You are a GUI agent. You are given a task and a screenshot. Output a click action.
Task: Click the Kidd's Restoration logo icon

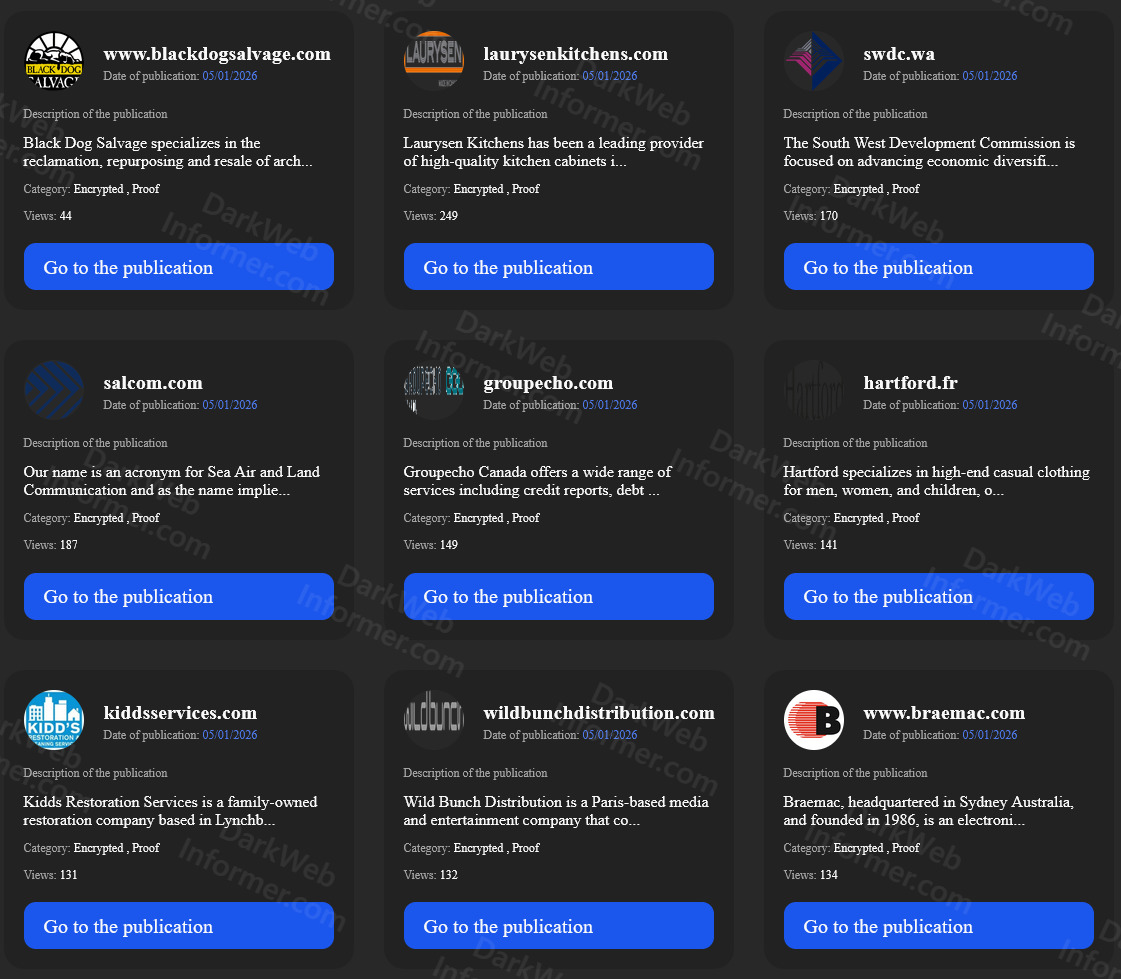click(x=53, y=720)
